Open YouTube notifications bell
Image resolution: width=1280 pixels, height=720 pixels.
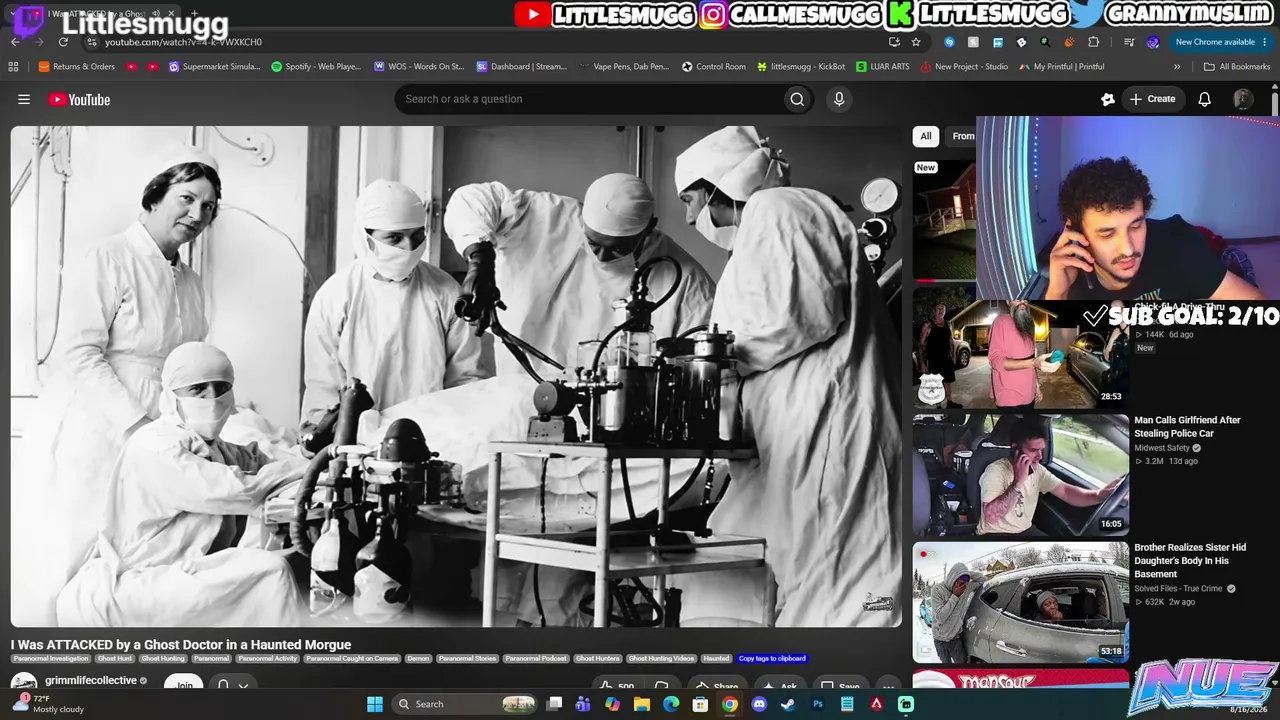[x=1205, y=99]
